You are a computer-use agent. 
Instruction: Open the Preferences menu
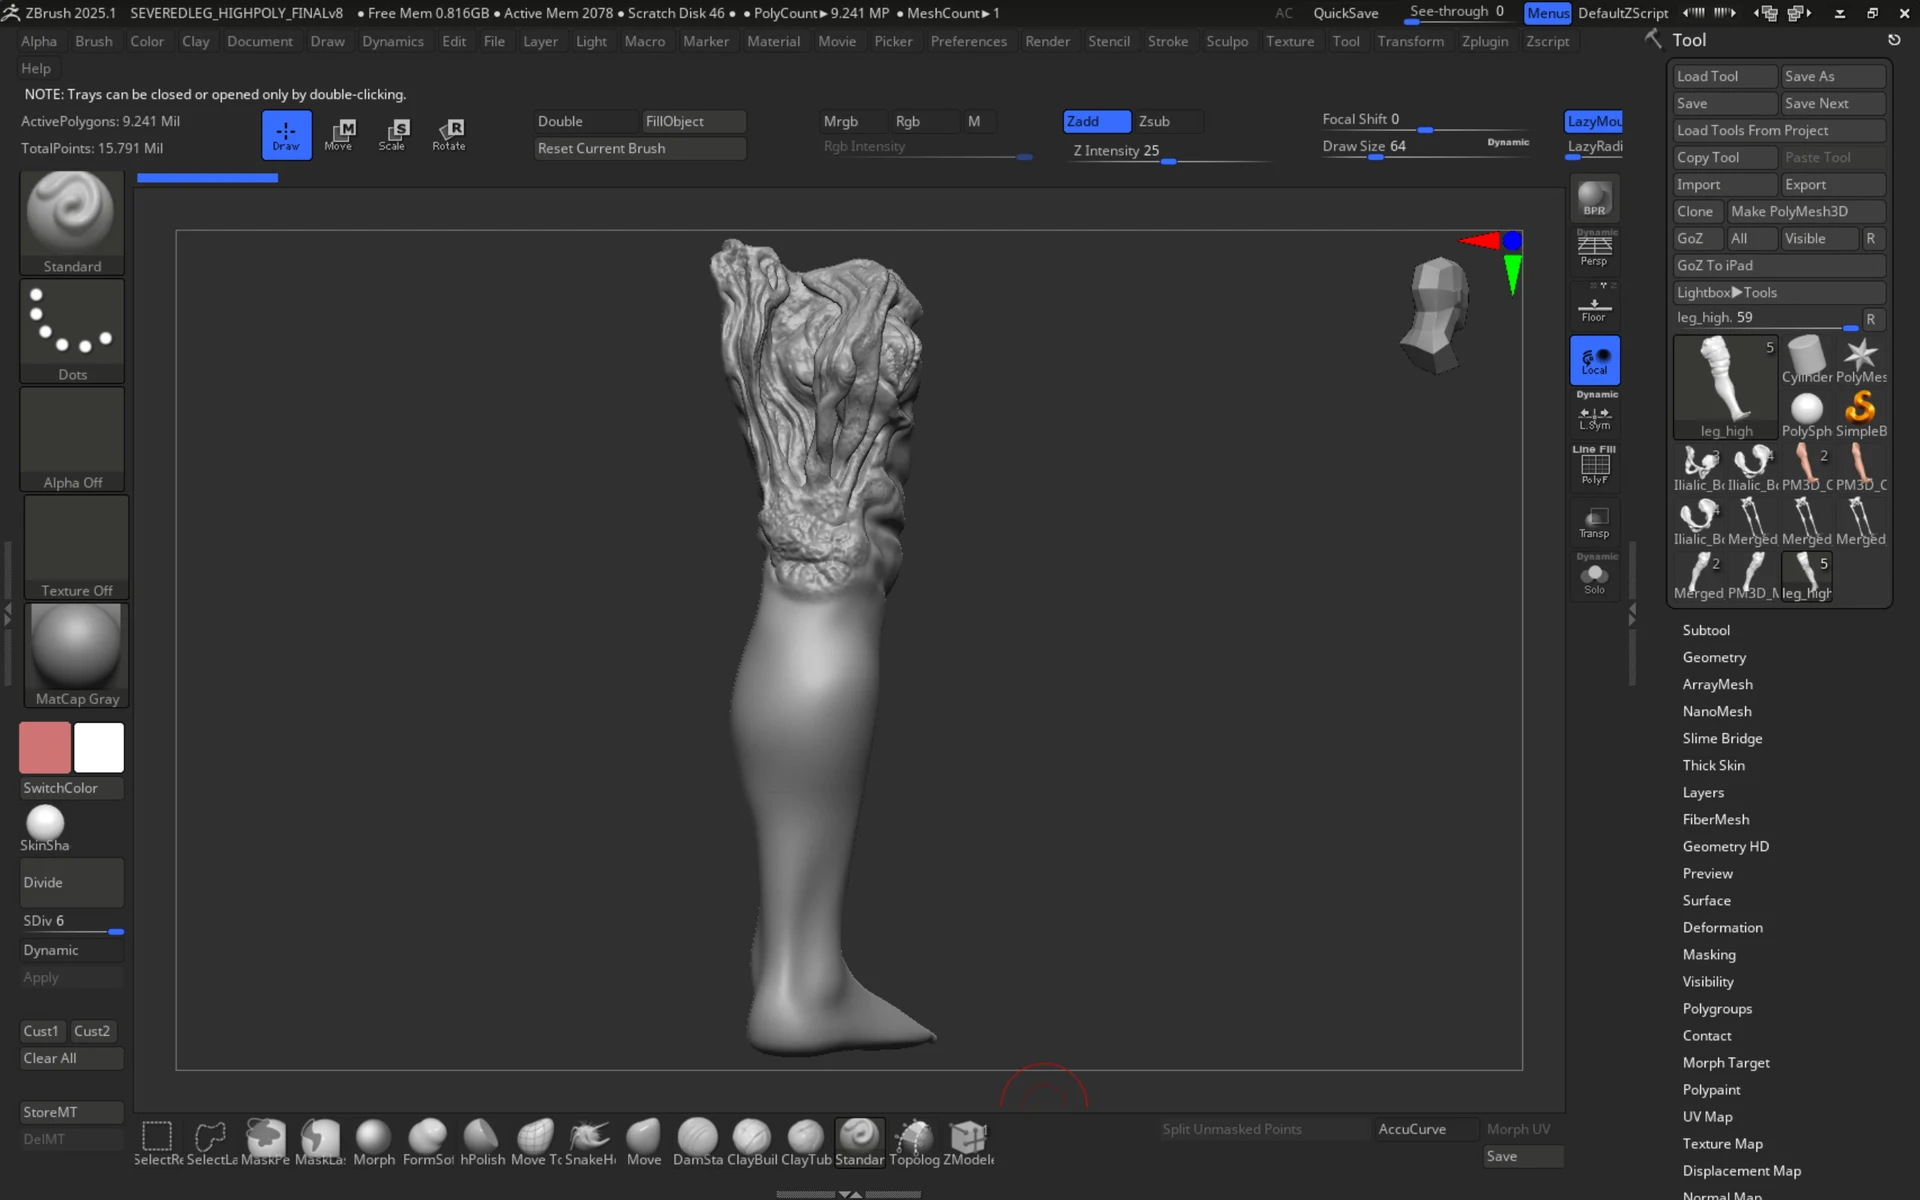[968, 41]
